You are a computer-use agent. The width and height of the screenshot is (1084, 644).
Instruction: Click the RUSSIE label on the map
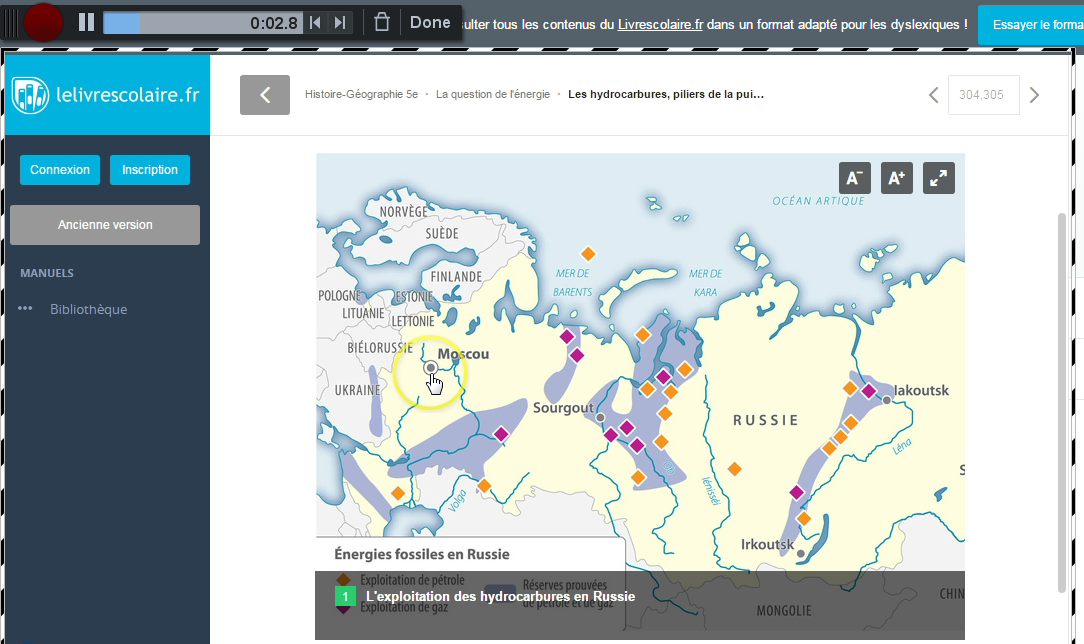click(765, 420)
